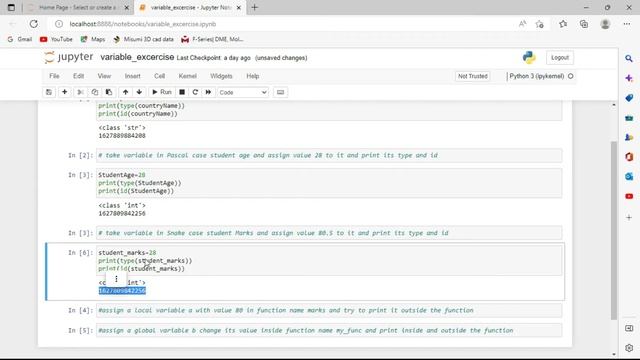Open the Widgets menu
The width and height of the screenshot is (640, 360).
[x=221, y=76]
